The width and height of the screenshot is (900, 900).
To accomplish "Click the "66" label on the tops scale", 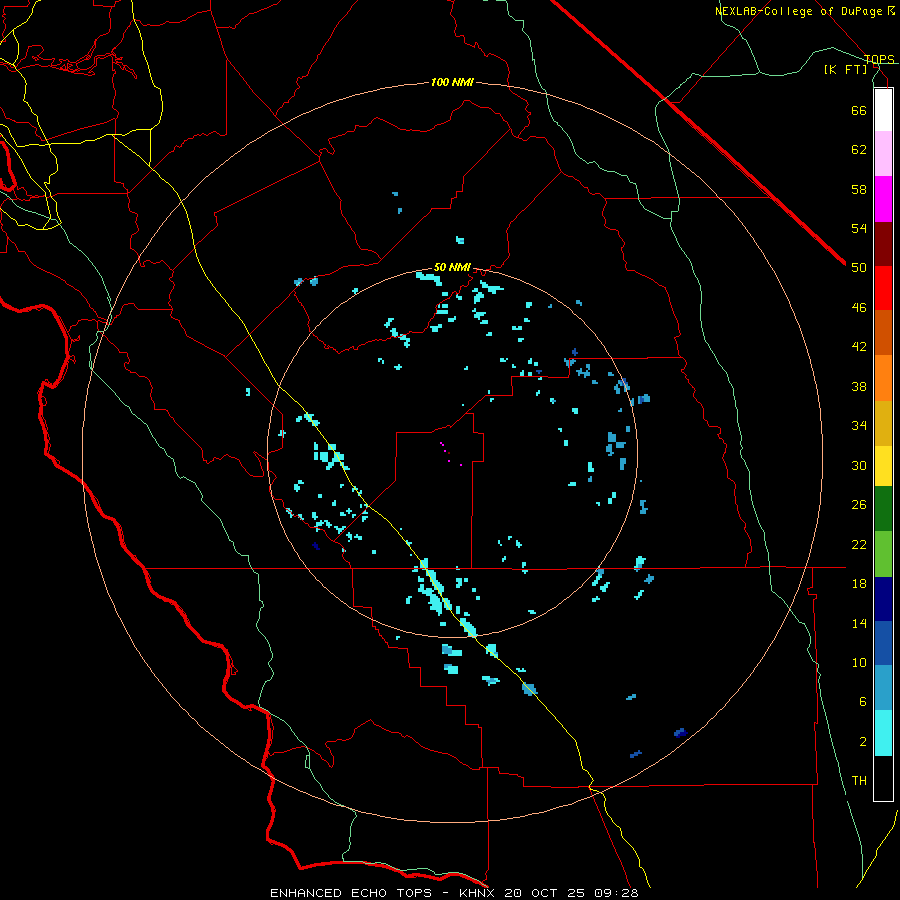I will (859, 110).
